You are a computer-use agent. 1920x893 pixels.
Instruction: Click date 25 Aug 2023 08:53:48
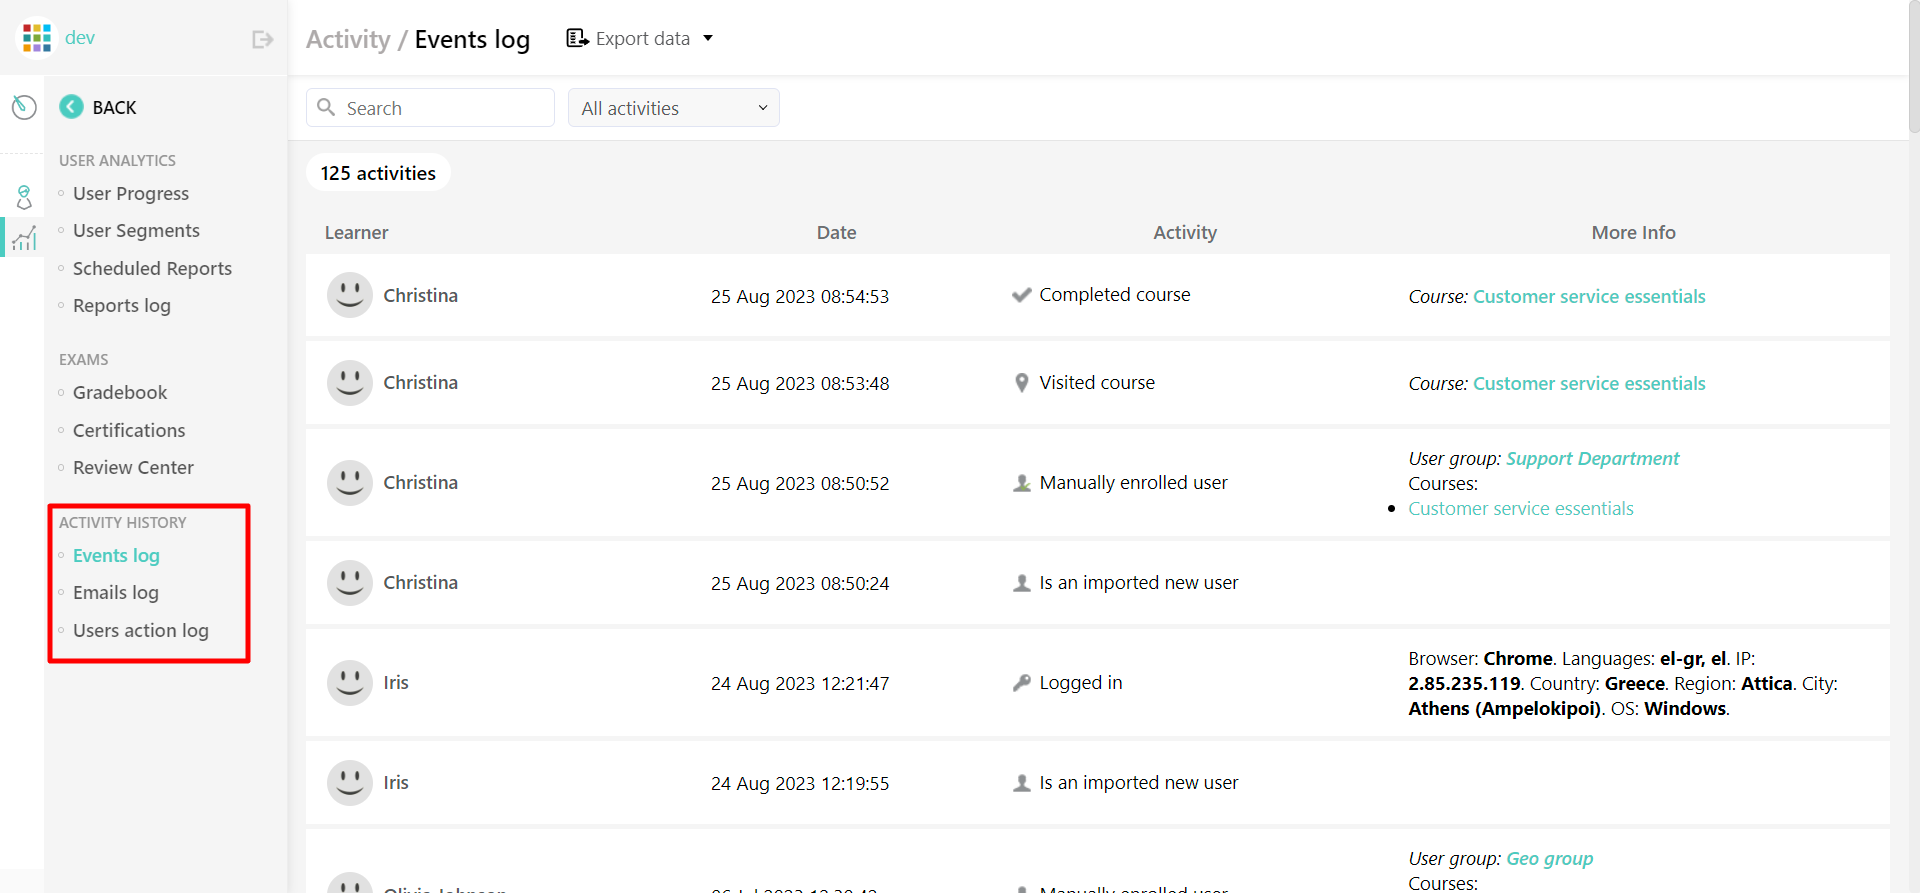click(x=800, y=383)
